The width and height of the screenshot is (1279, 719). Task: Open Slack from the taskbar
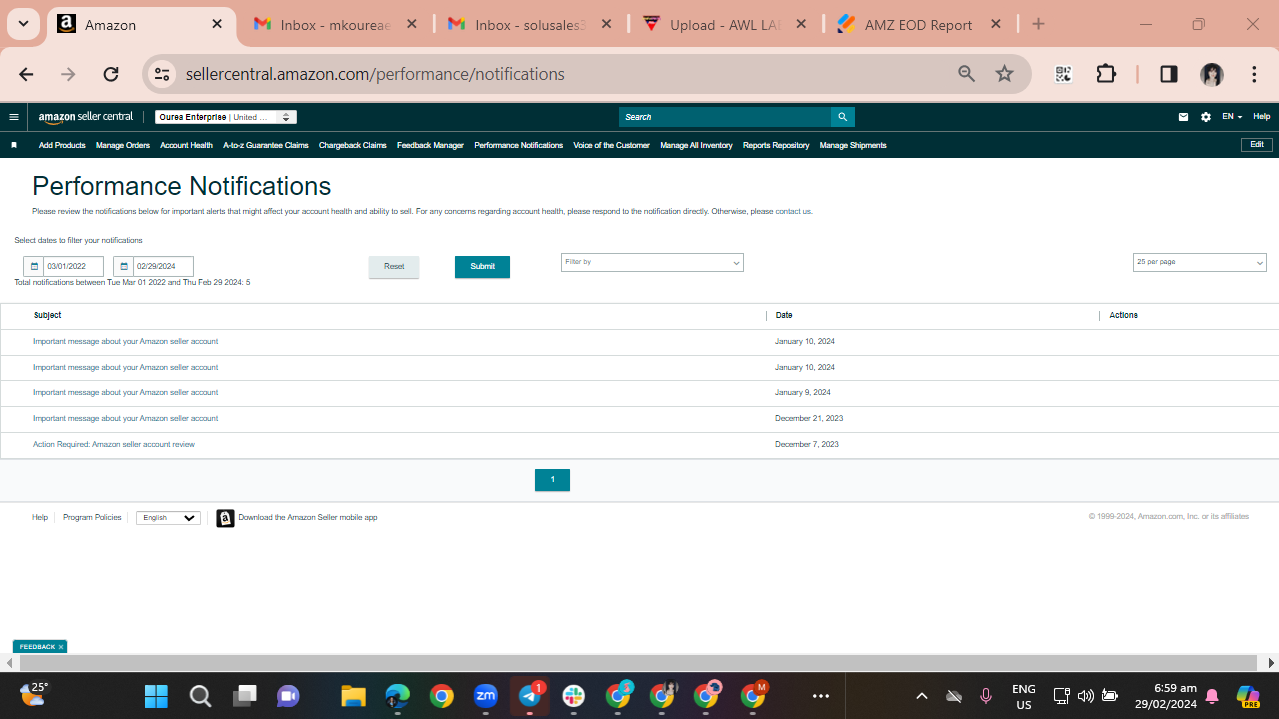coord(574,696)
